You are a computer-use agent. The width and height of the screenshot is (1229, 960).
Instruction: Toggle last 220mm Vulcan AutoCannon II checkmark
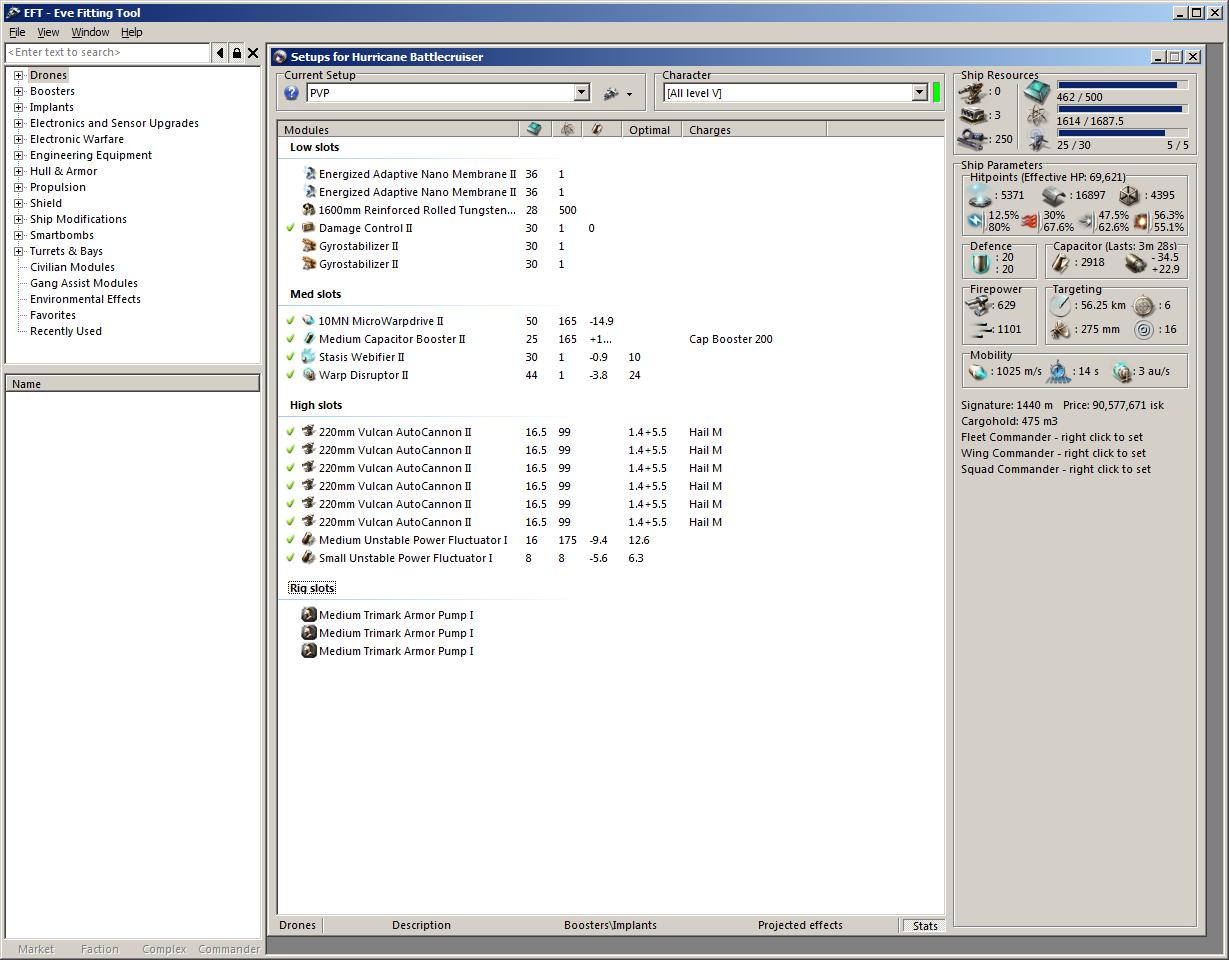[290, 522]
